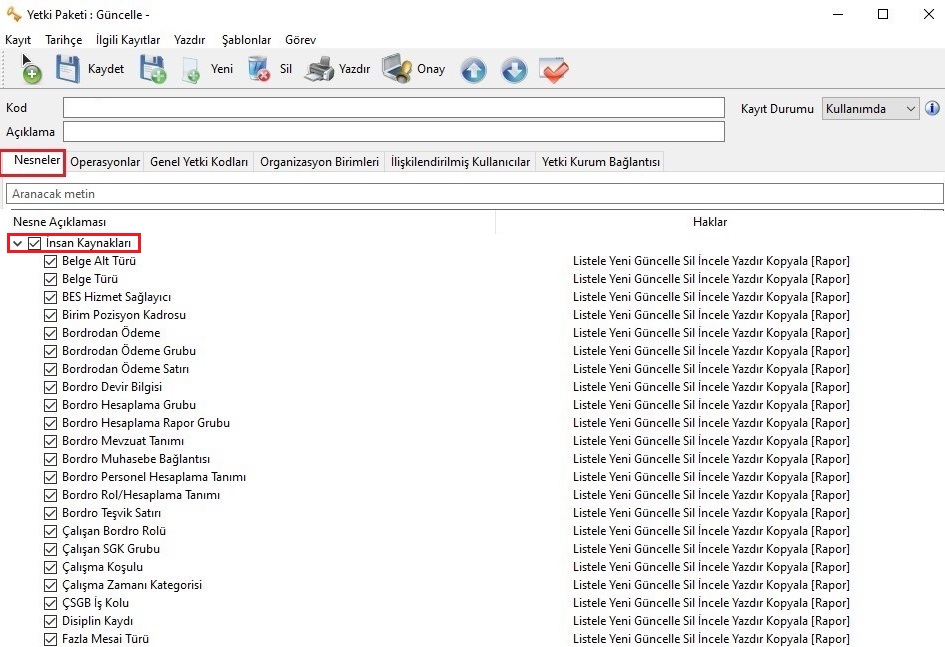Click the Kaydet save disk icon
The height and width of the screenshot is (647, 945).
pos(67,69)
